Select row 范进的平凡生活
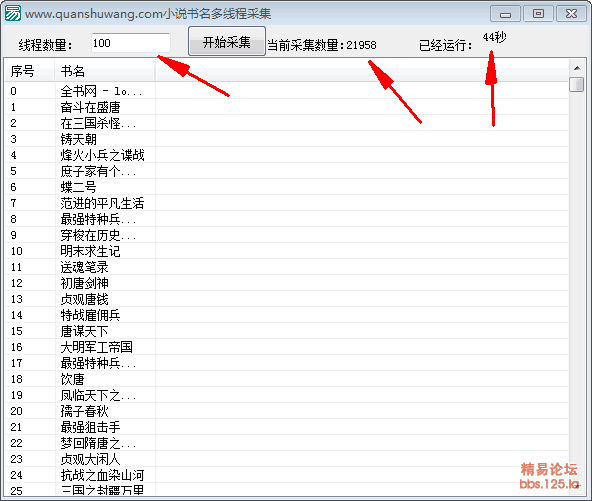 tap(287, 203)
